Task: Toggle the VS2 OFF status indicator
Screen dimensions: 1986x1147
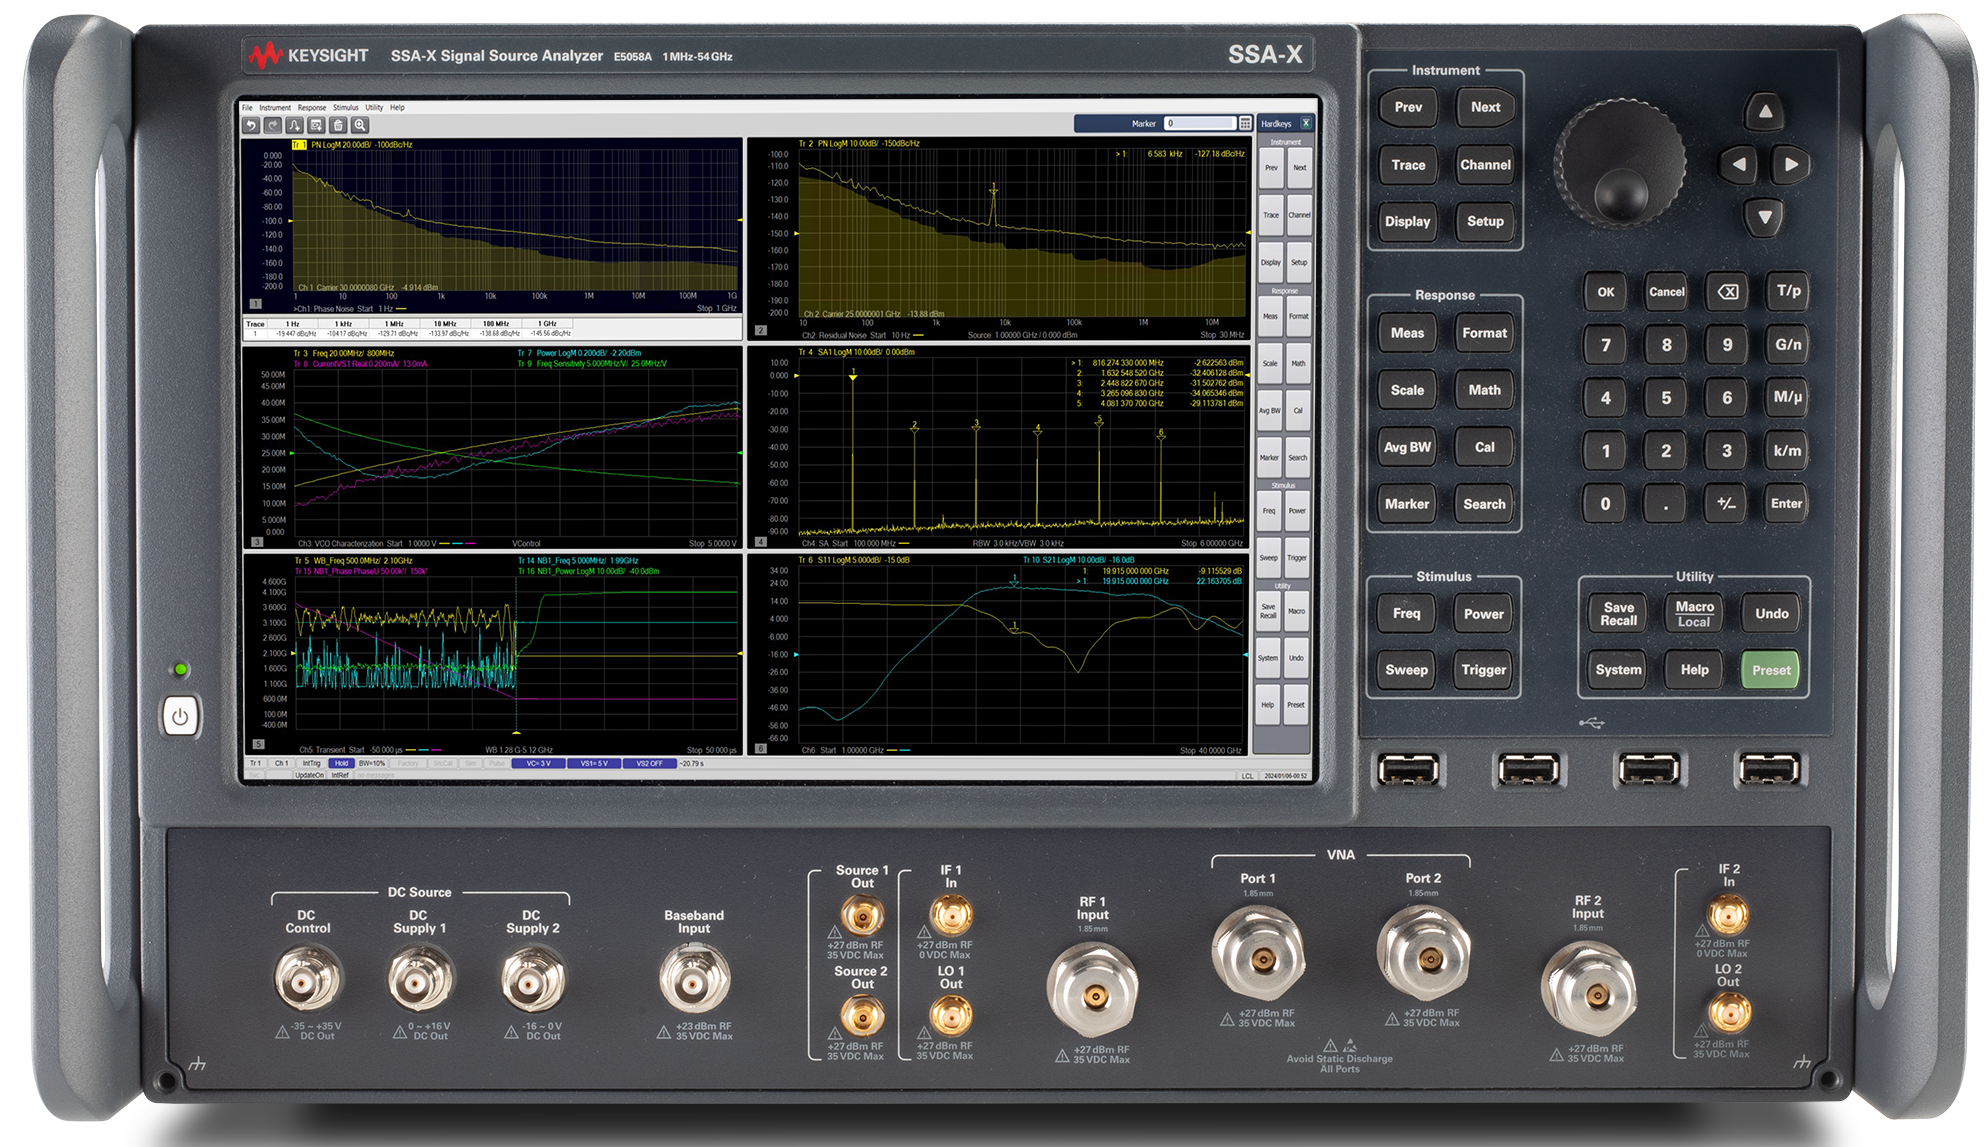Action: pos(649,763)
